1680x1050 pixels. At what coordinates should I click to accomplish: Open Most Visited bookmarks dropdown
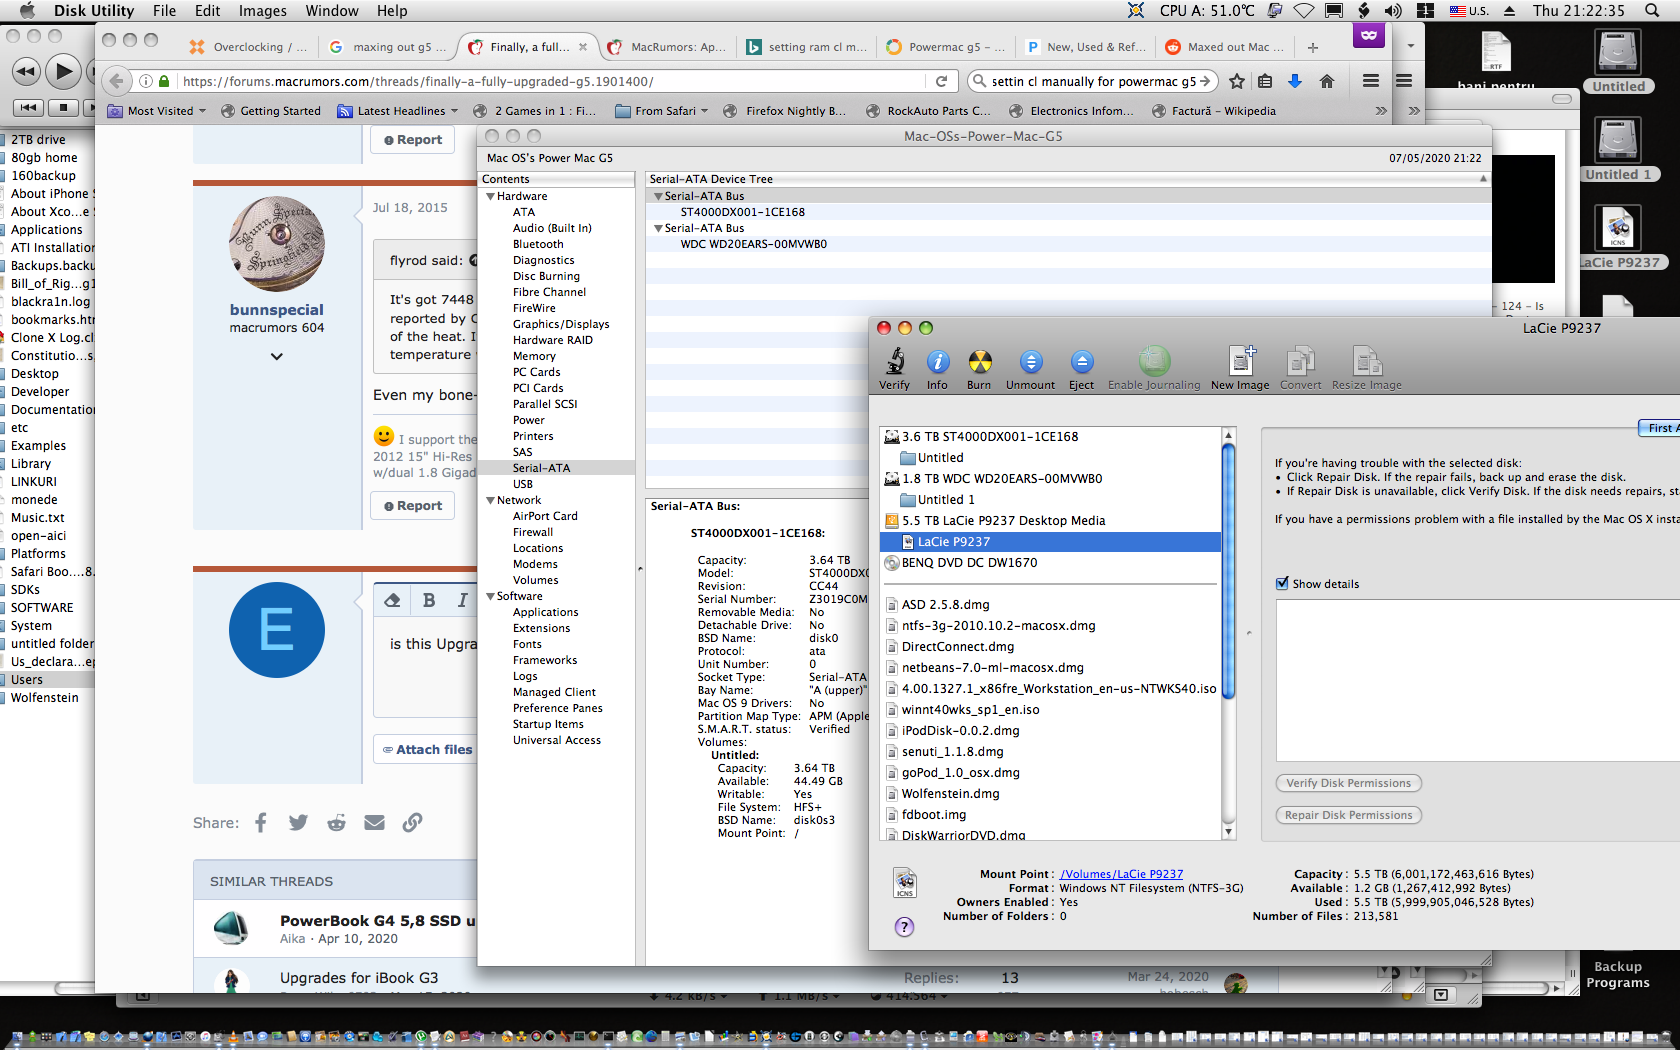click(156, 111)
